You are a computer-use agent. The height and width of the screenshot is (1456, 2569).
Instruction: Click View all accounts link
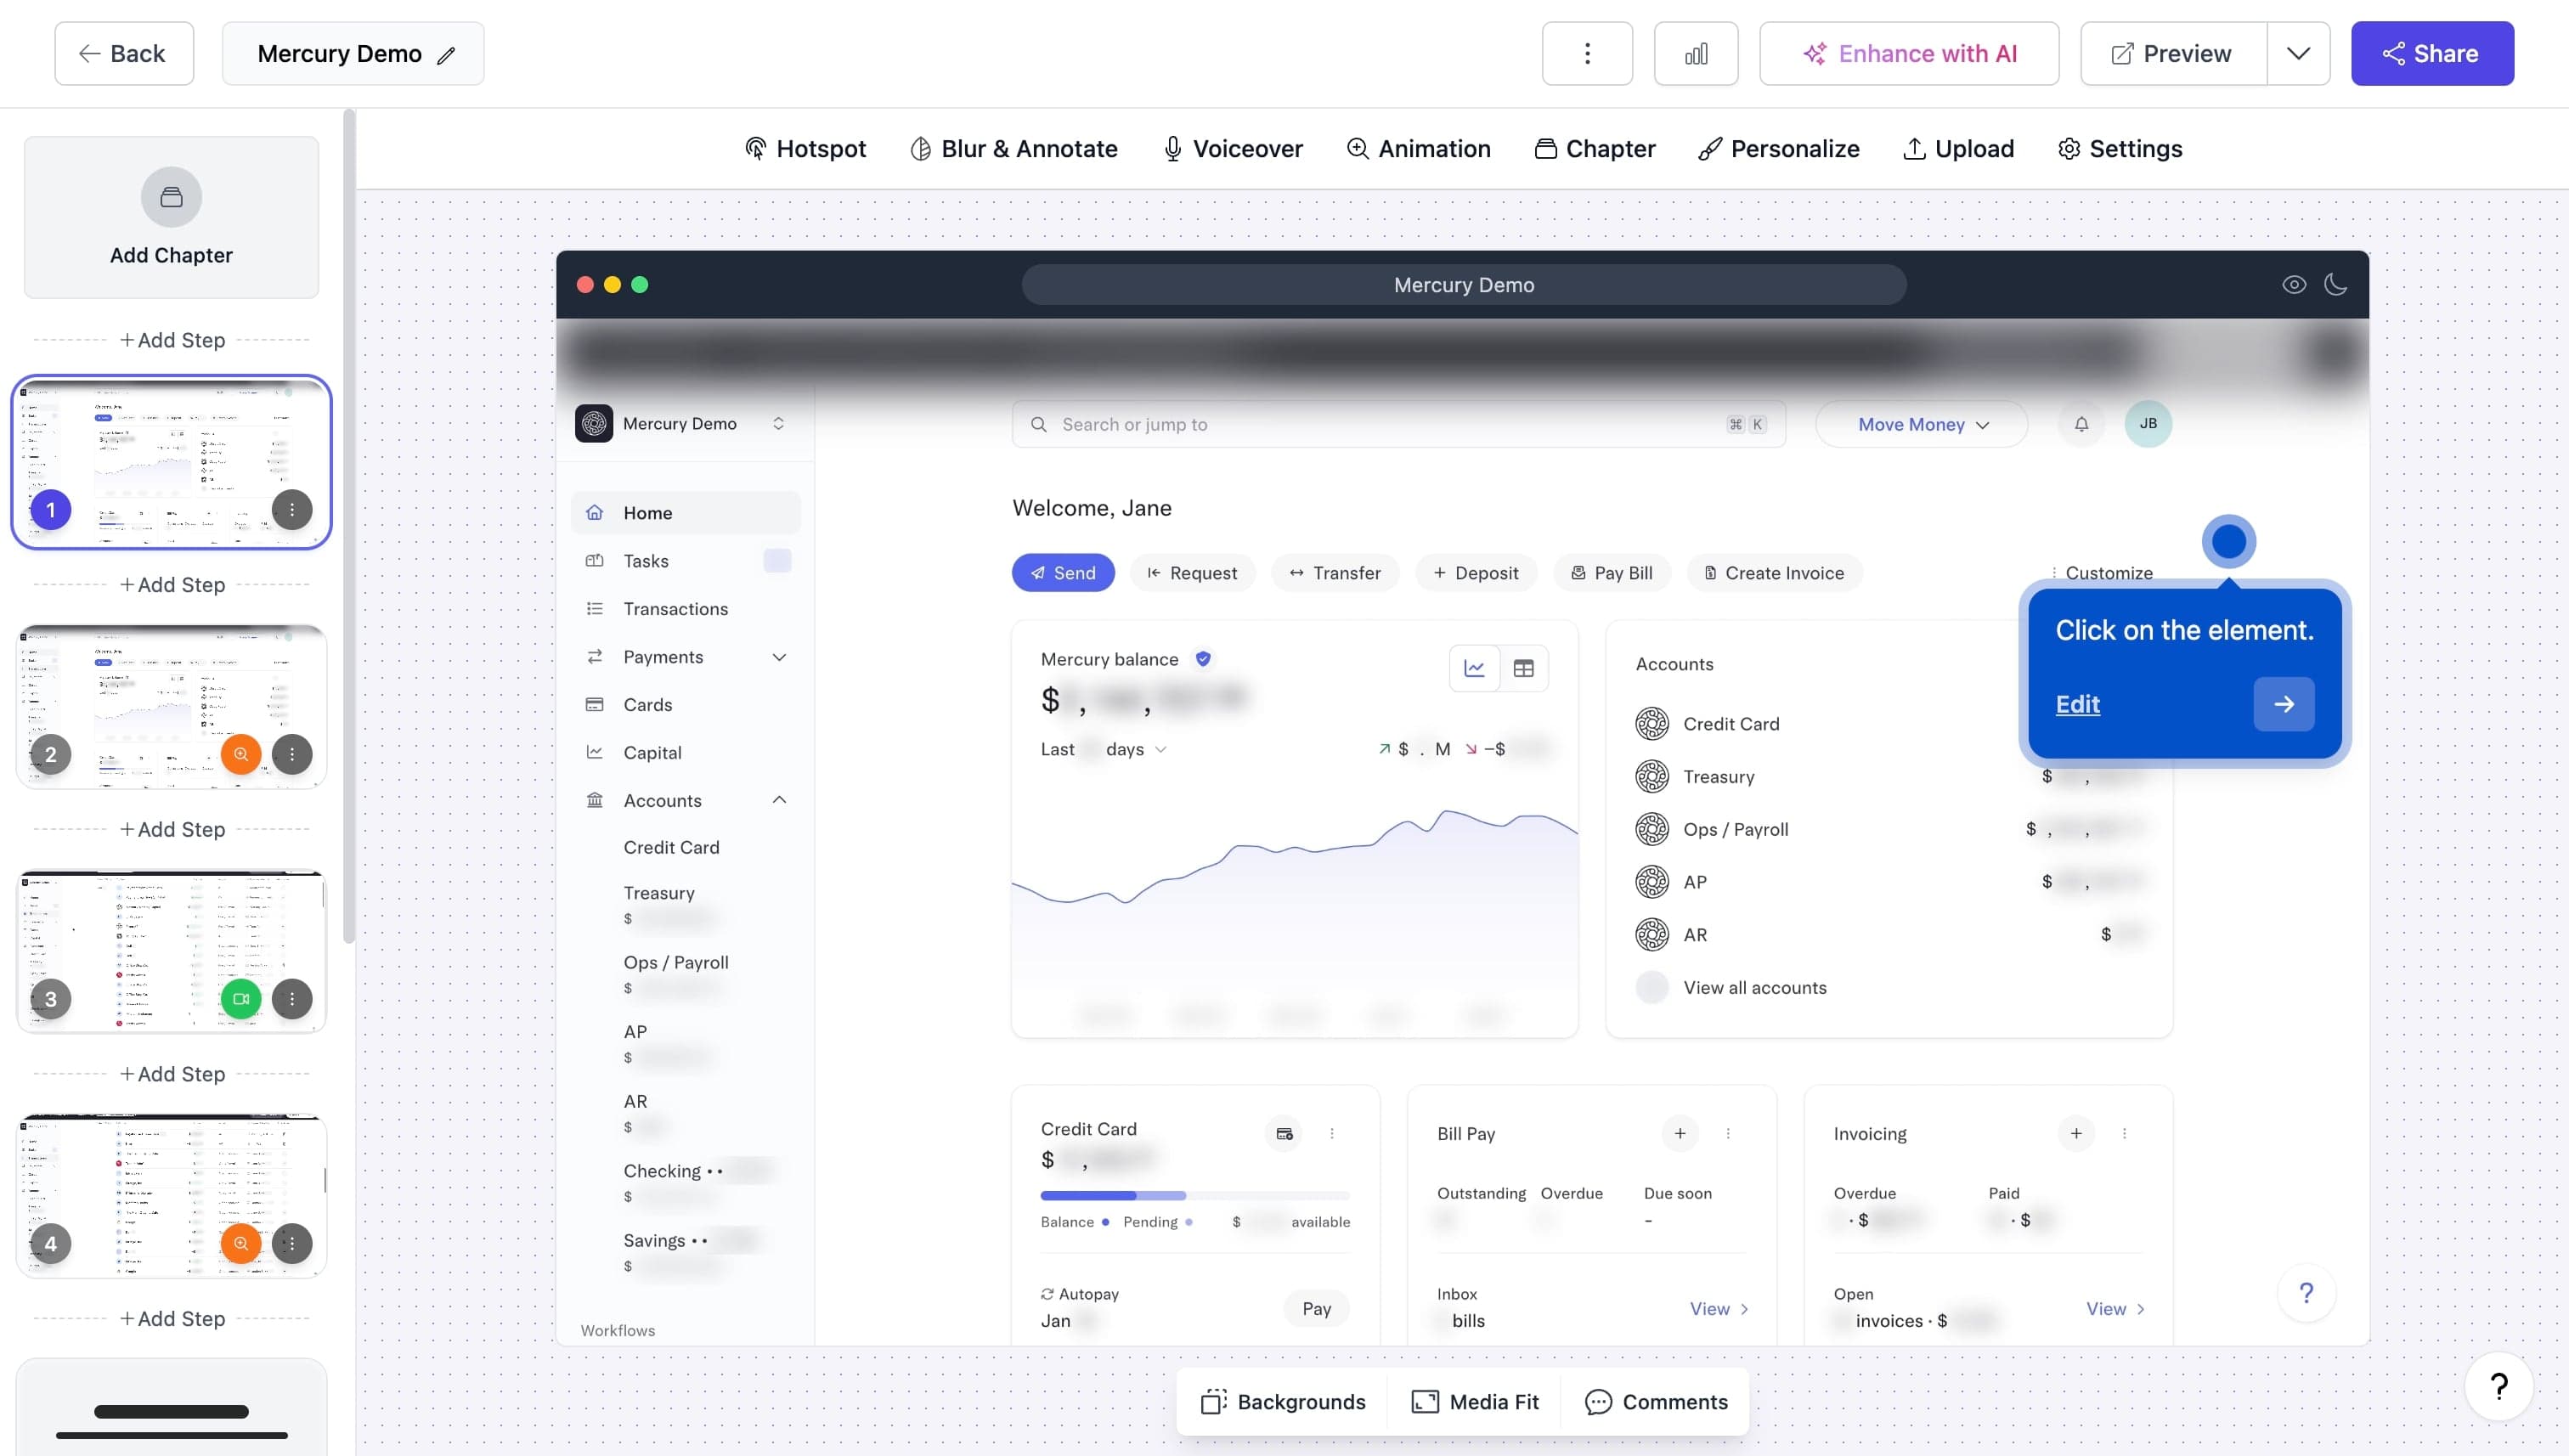(1755, 988)
